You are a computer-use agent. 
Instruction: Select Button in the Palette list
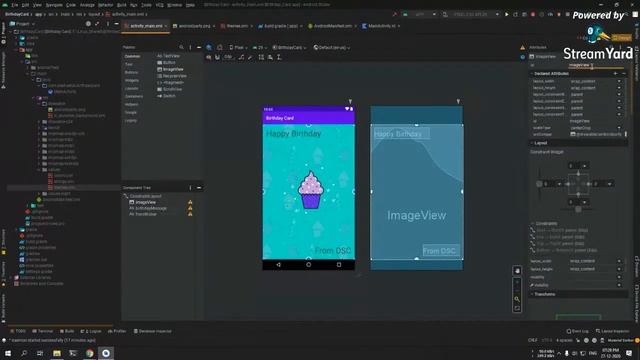pos(167,63)
